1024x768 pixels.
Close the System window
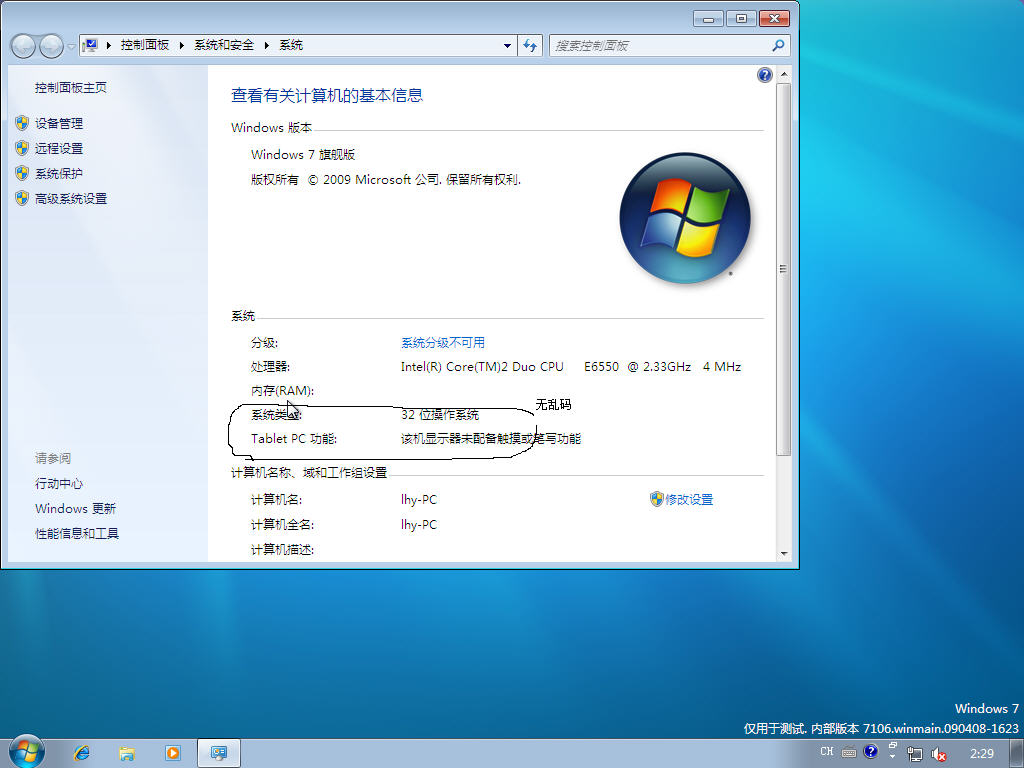coord(775,18)
